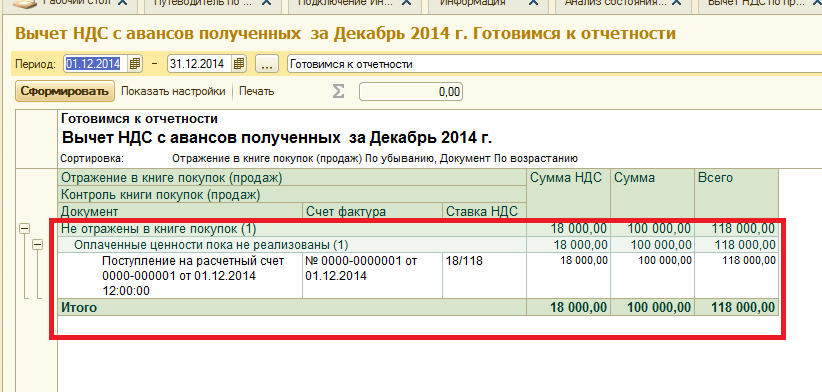Open calendar picker for start date 01.12.2014
Image resolution: width=822 pixels, height=392 pixels.
point(135,64)
